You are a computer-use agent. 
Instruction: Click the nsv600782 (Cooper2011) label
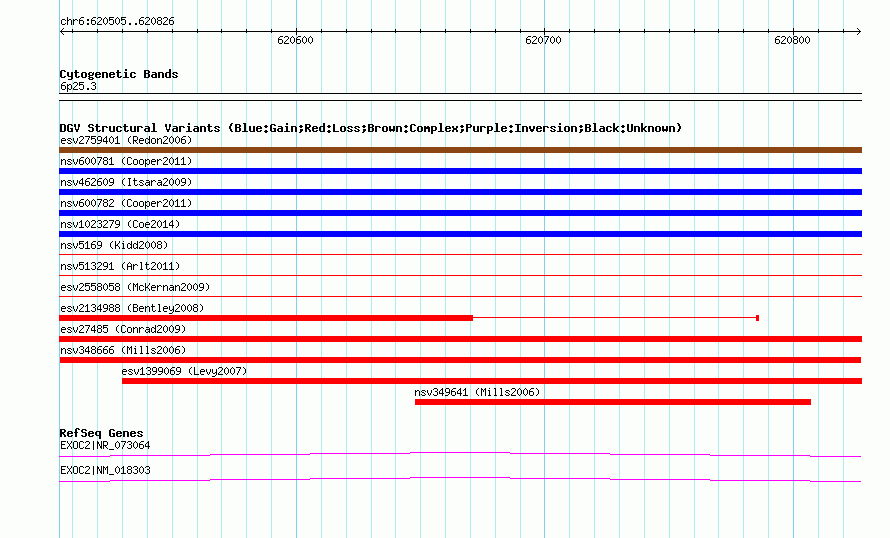126,203
